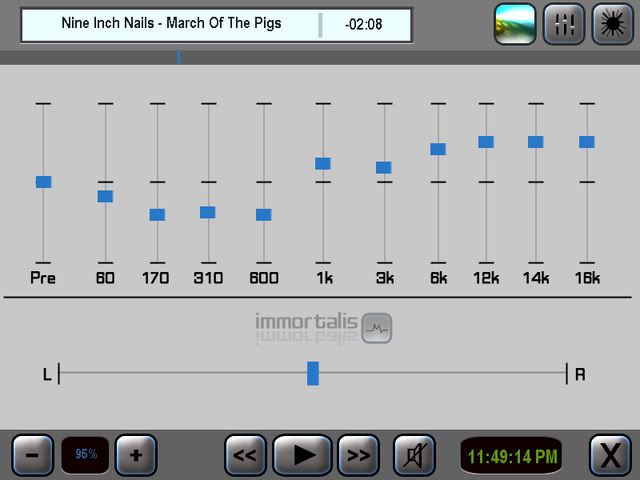Click the 600 Hz band slider handle
This screenshot has height=480, width=640.
[x=264, y=215]
